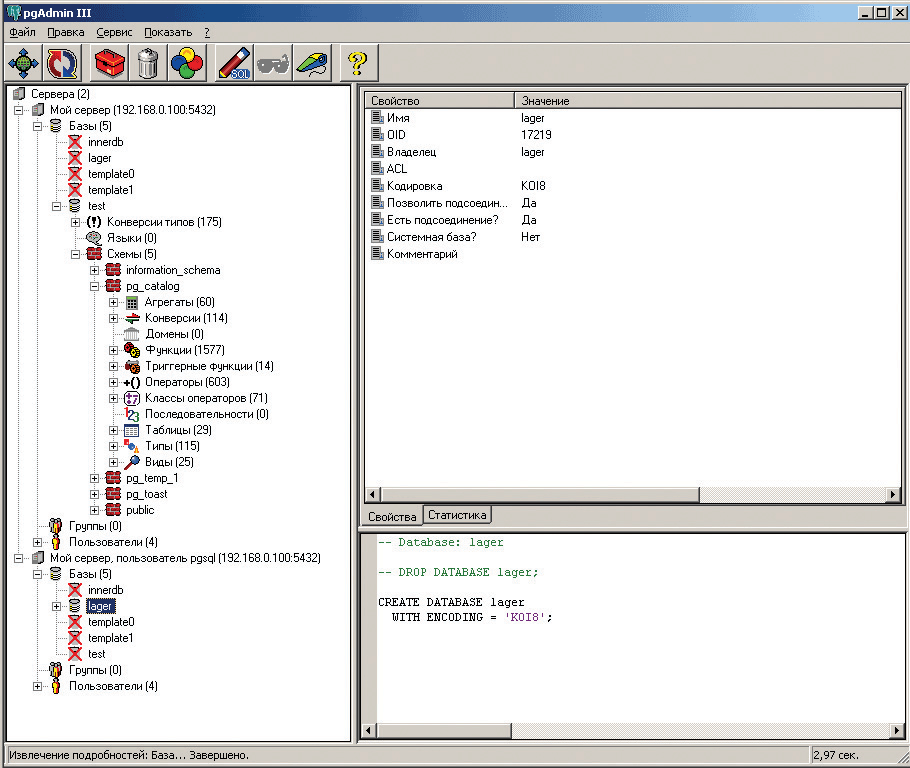Refresh the selected object via toolbar
Image resolution: width=910 pixels, height=768 pixels.
tap(62, 63)
